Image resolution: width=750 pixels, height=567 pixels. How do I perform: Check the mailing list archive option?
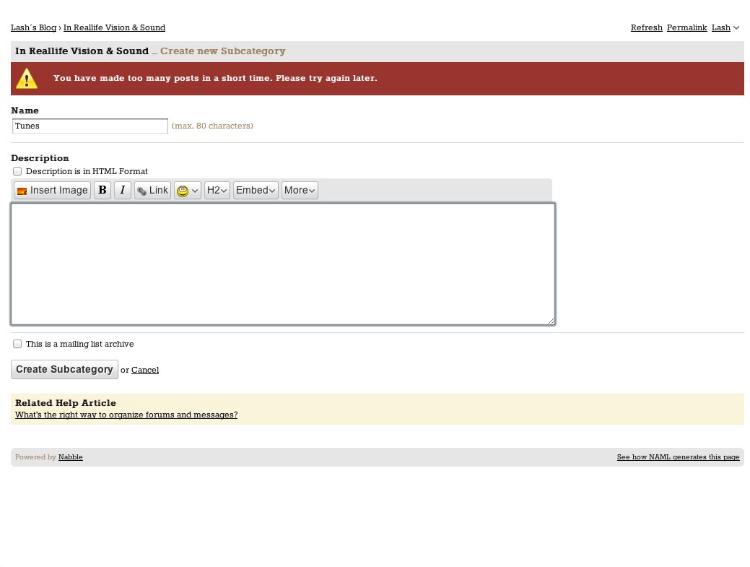pos(17,343)
